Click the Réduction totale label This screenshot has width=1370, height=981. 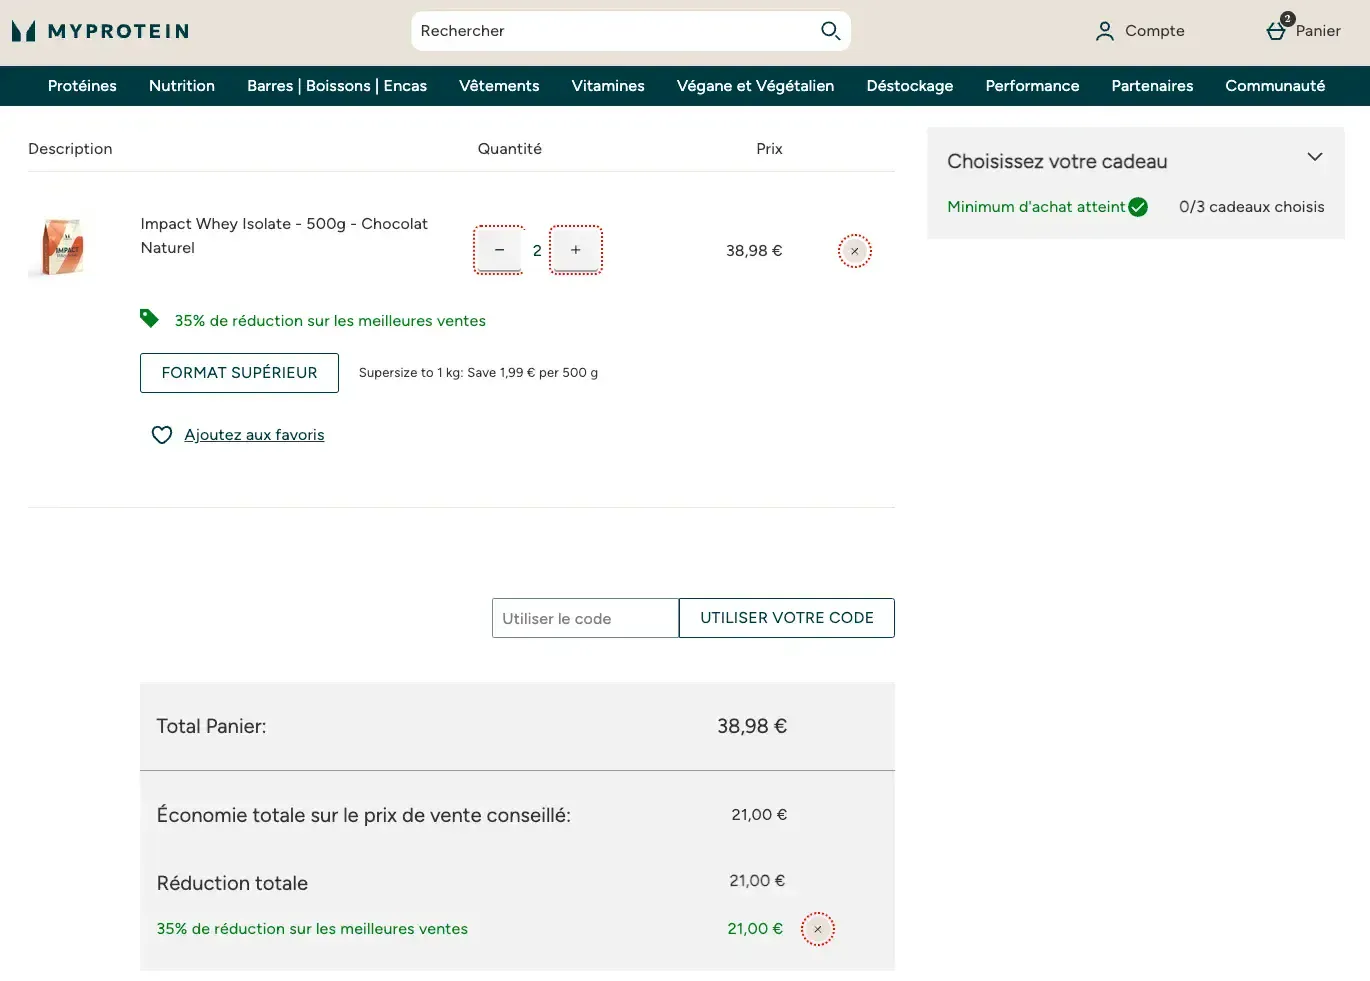[x=232, y=883]
